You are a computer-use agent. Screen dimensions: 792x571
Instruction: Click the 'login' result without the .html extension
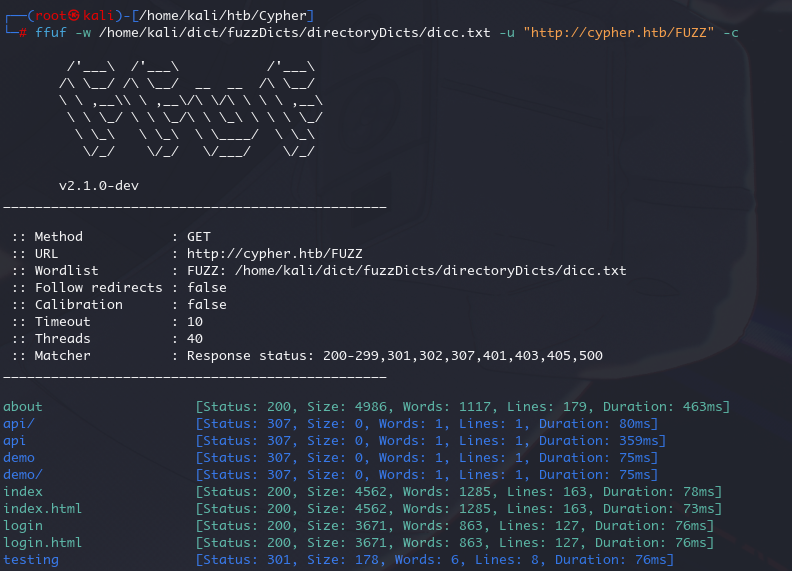pyautogui.click(x=23, y=526)
